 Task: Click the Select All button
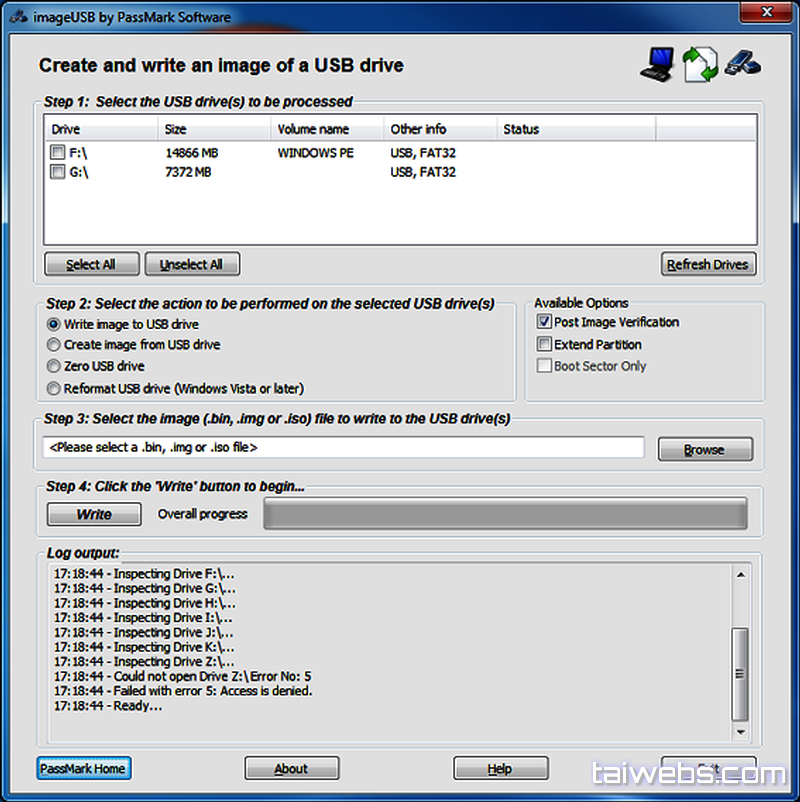[91, 264]
